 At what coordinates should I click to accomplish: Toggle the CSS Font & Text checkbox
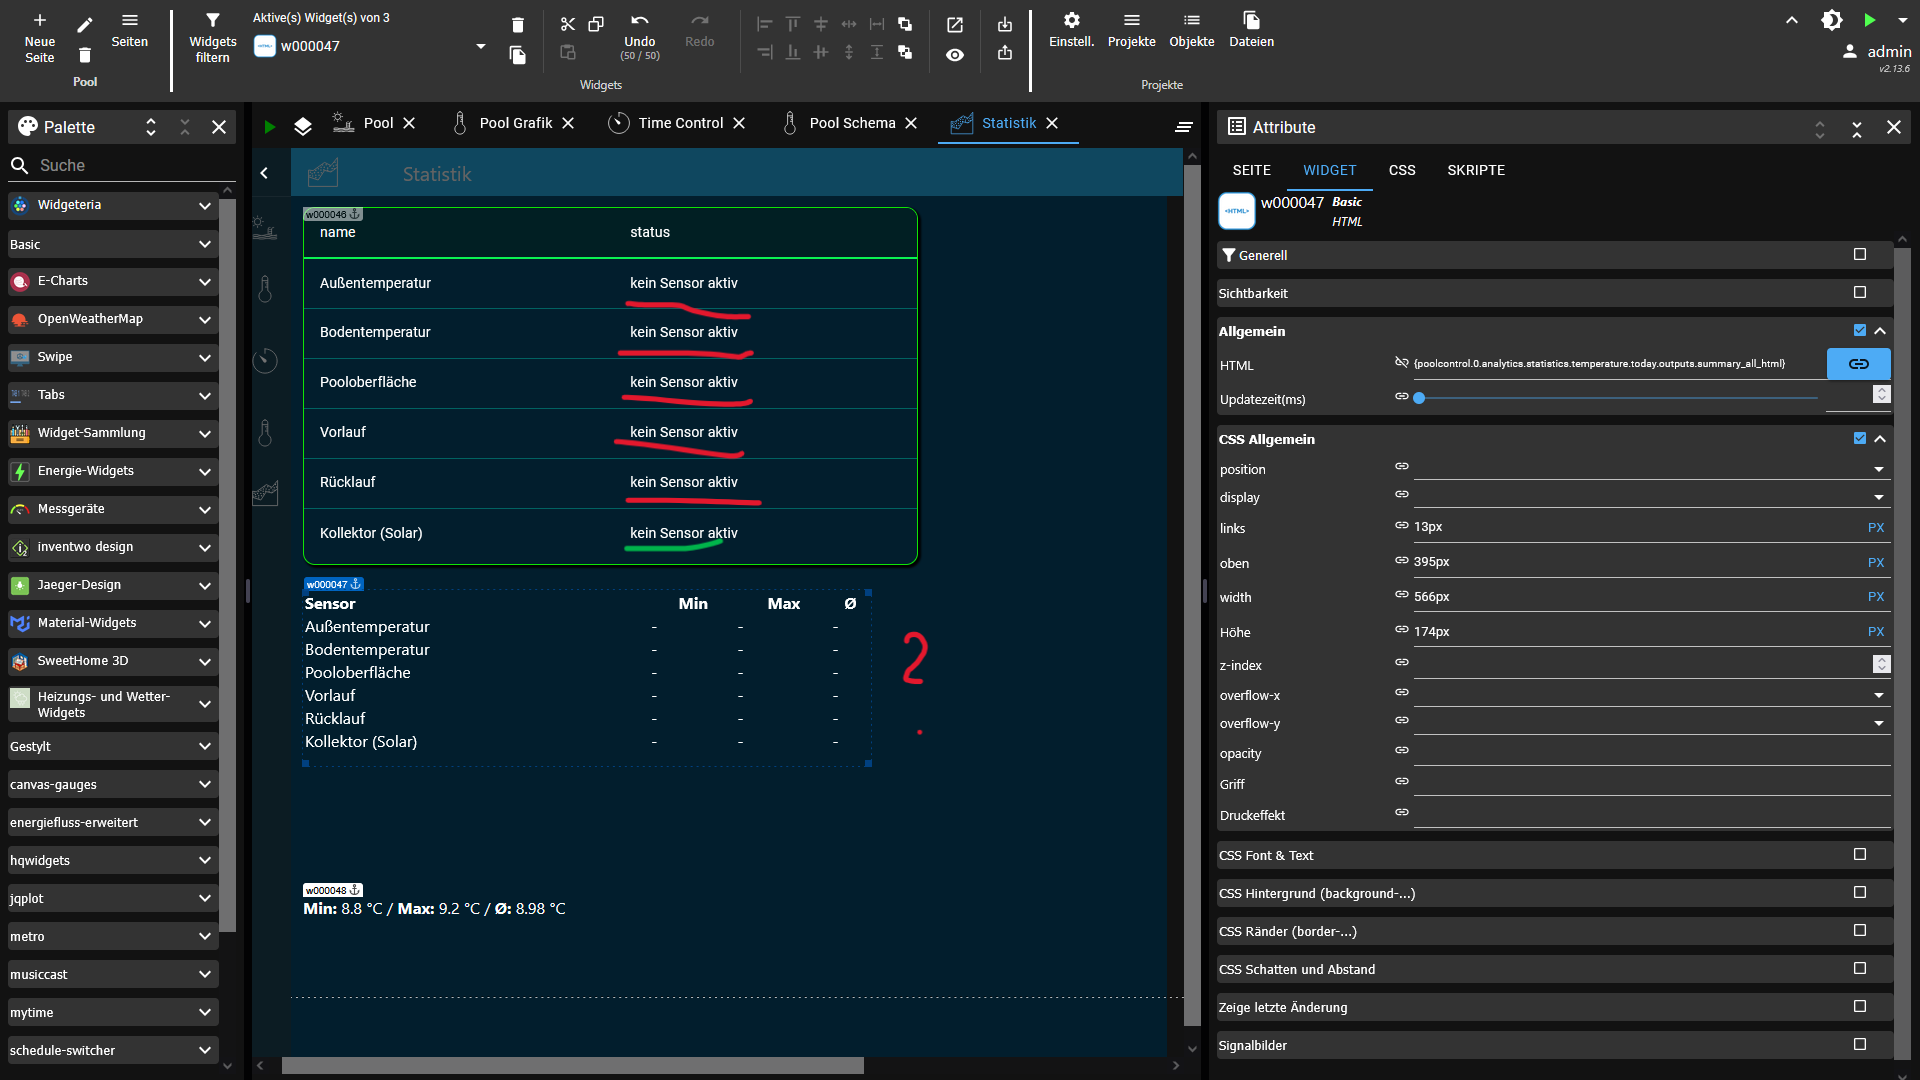click(1859, 855)
